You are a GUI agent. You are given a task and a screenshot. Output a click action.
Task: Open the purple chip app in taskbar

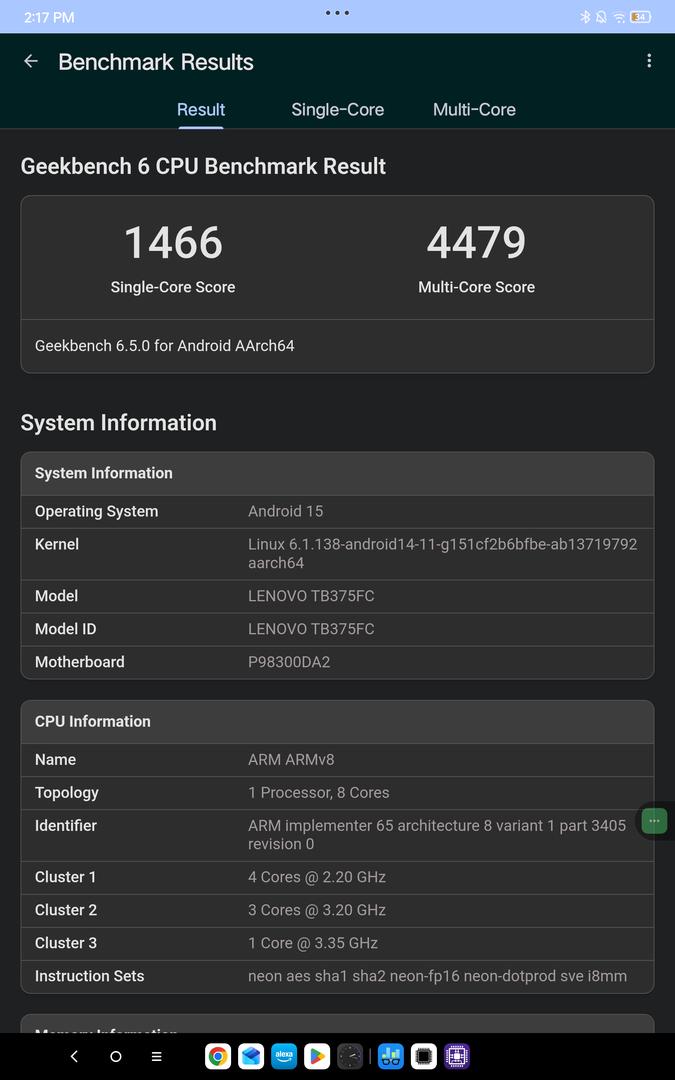tap(457, 1056)
